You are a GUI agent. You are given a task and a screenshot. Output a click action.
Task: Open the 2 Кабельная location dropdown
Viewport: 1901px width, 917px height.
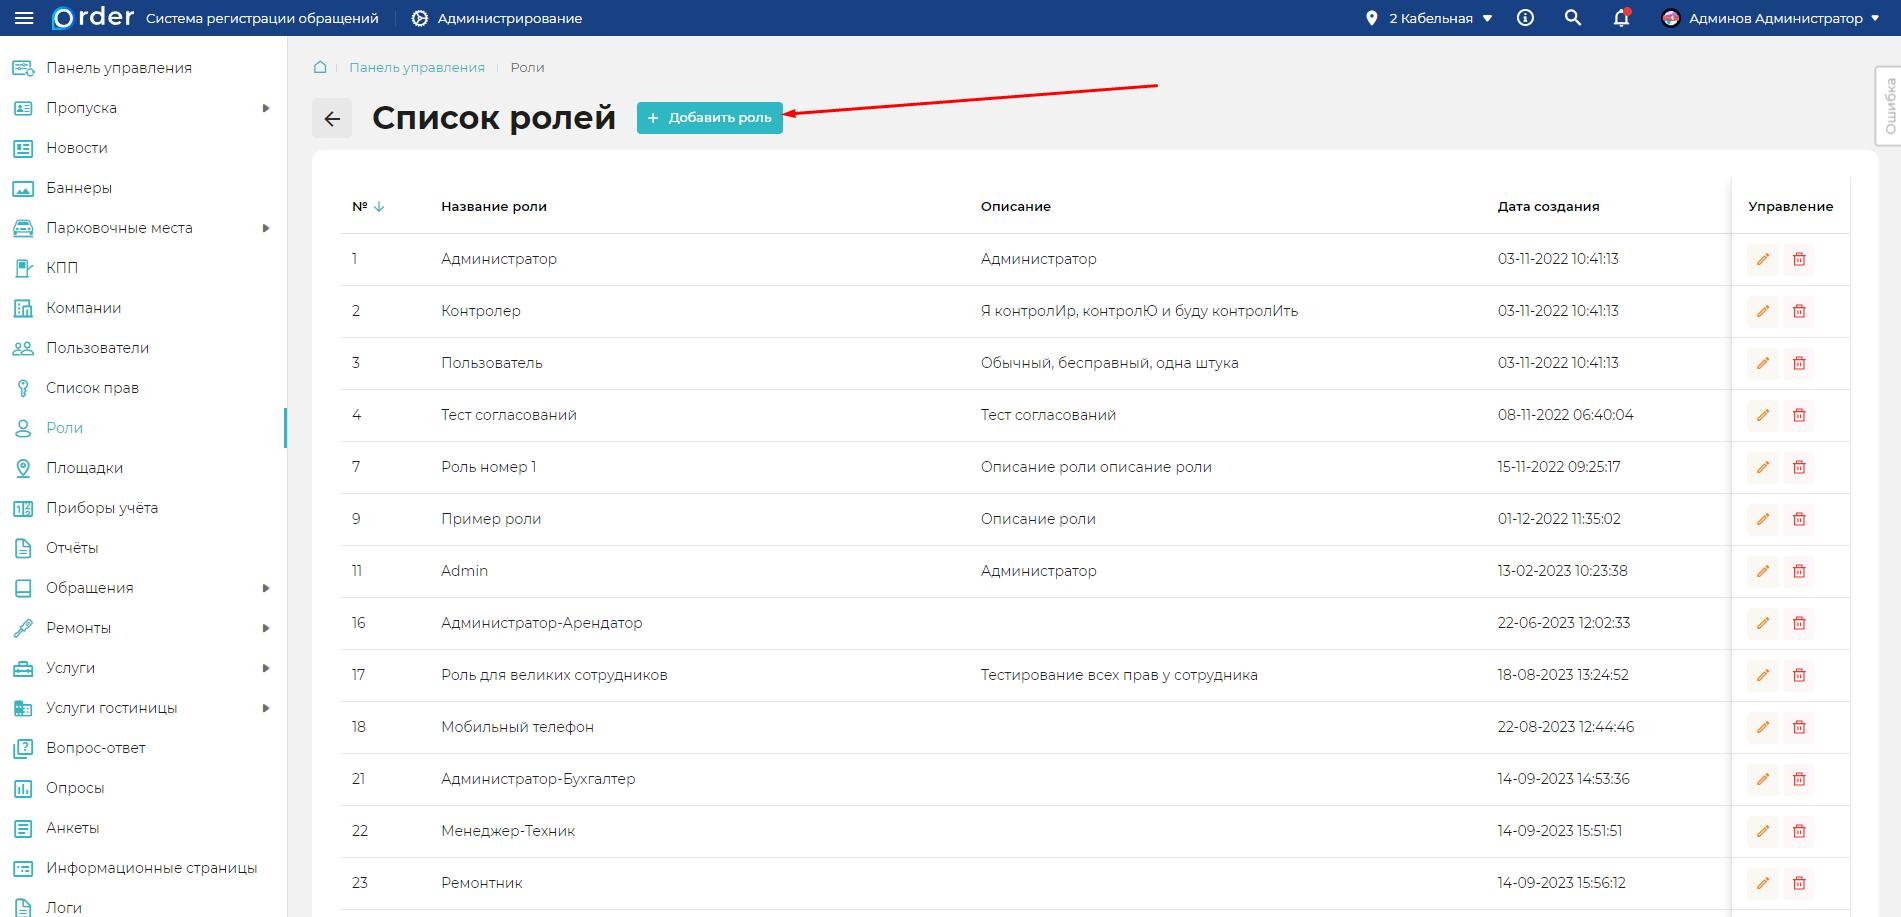[1430, 18]
